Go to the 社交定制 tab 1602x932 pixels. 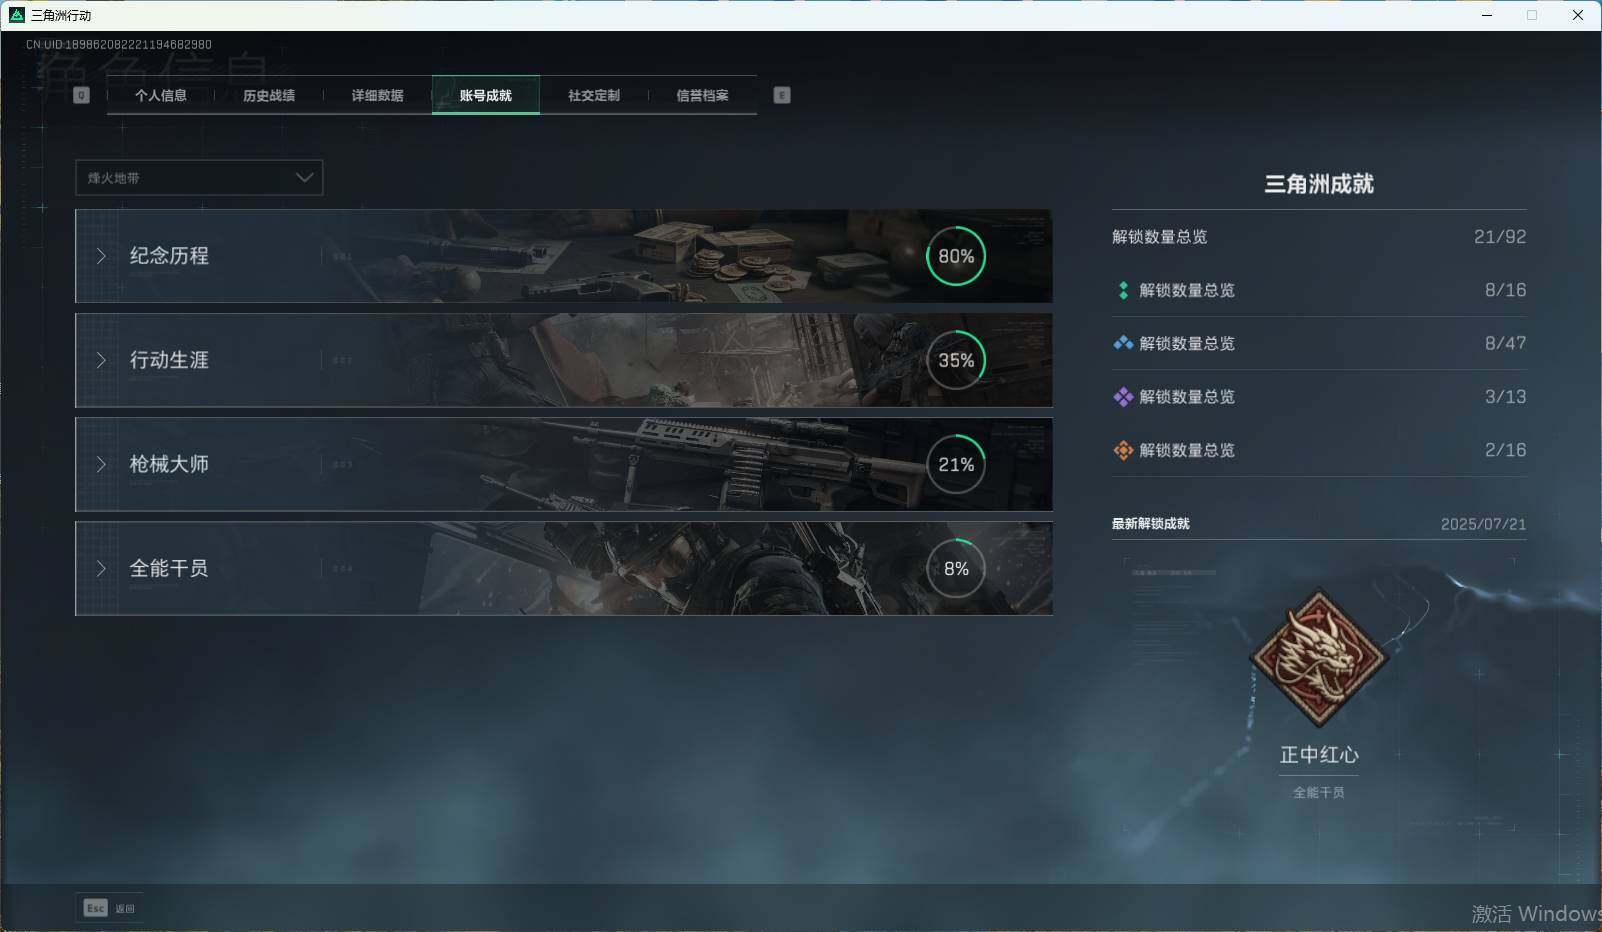coord(594,95)
